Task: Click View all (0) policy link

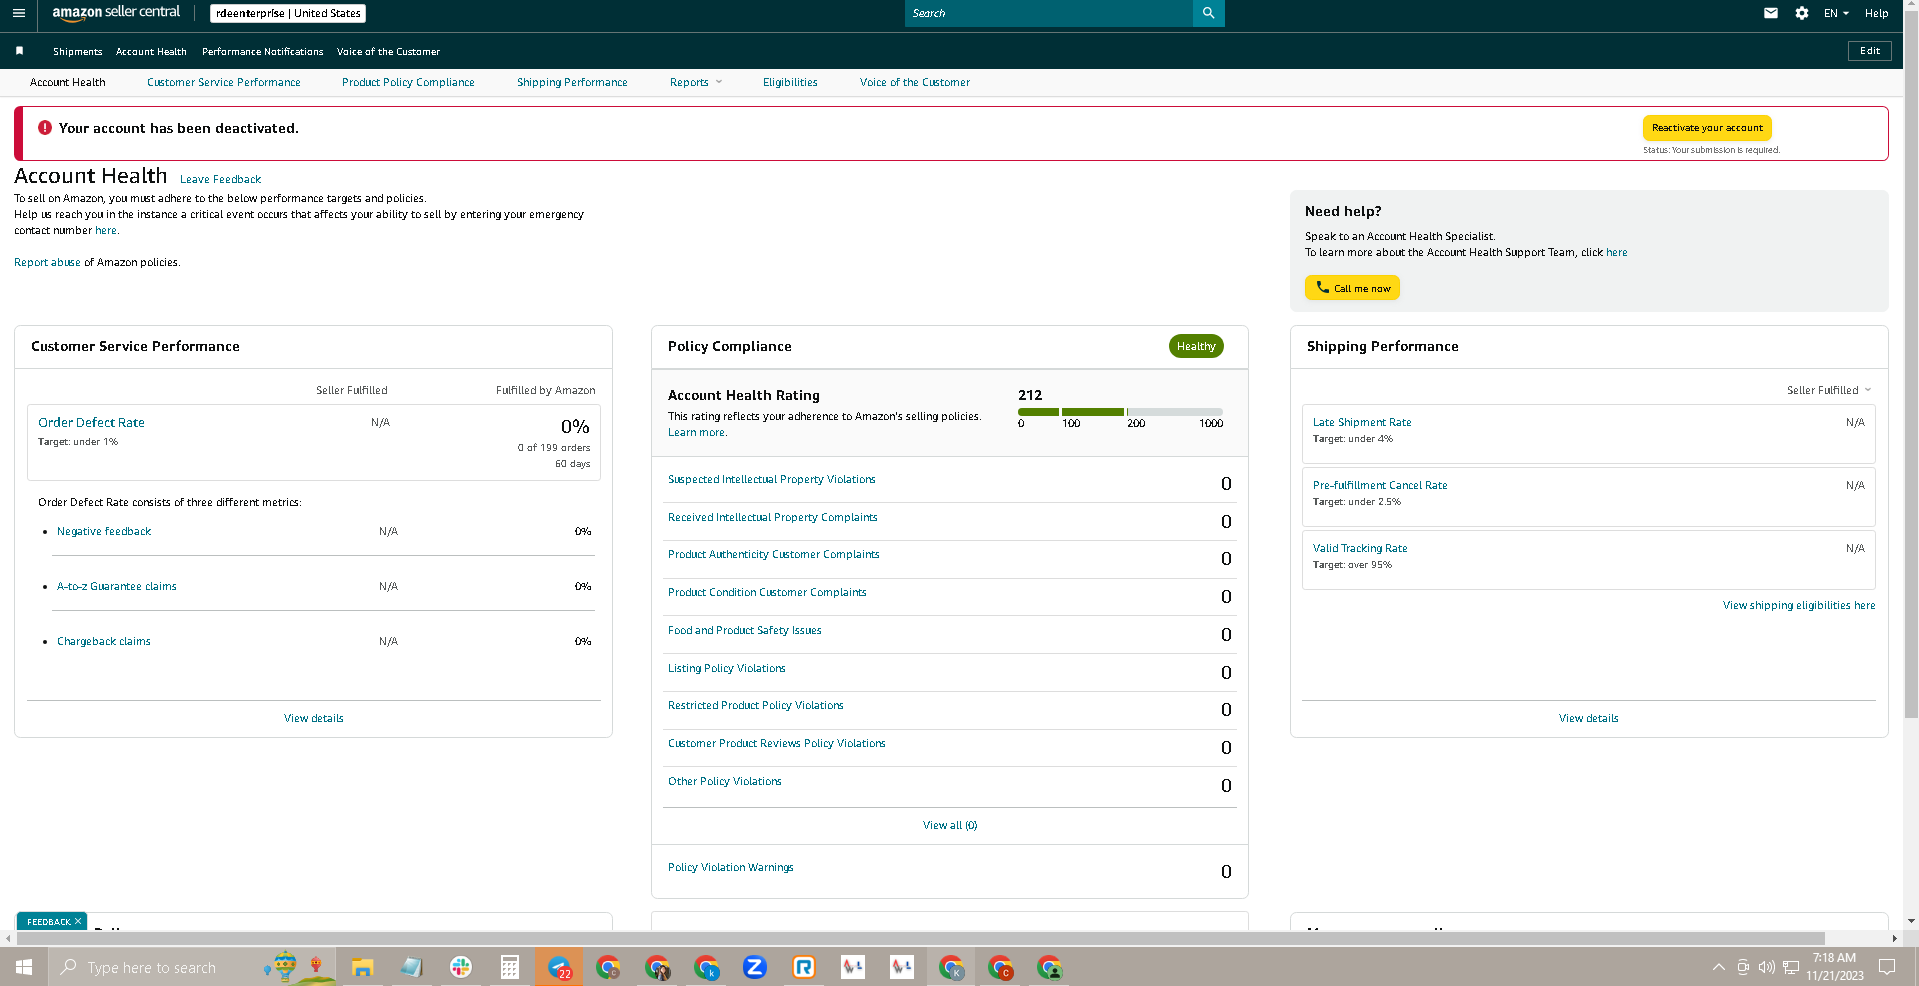Action: [x=950, y=825]
